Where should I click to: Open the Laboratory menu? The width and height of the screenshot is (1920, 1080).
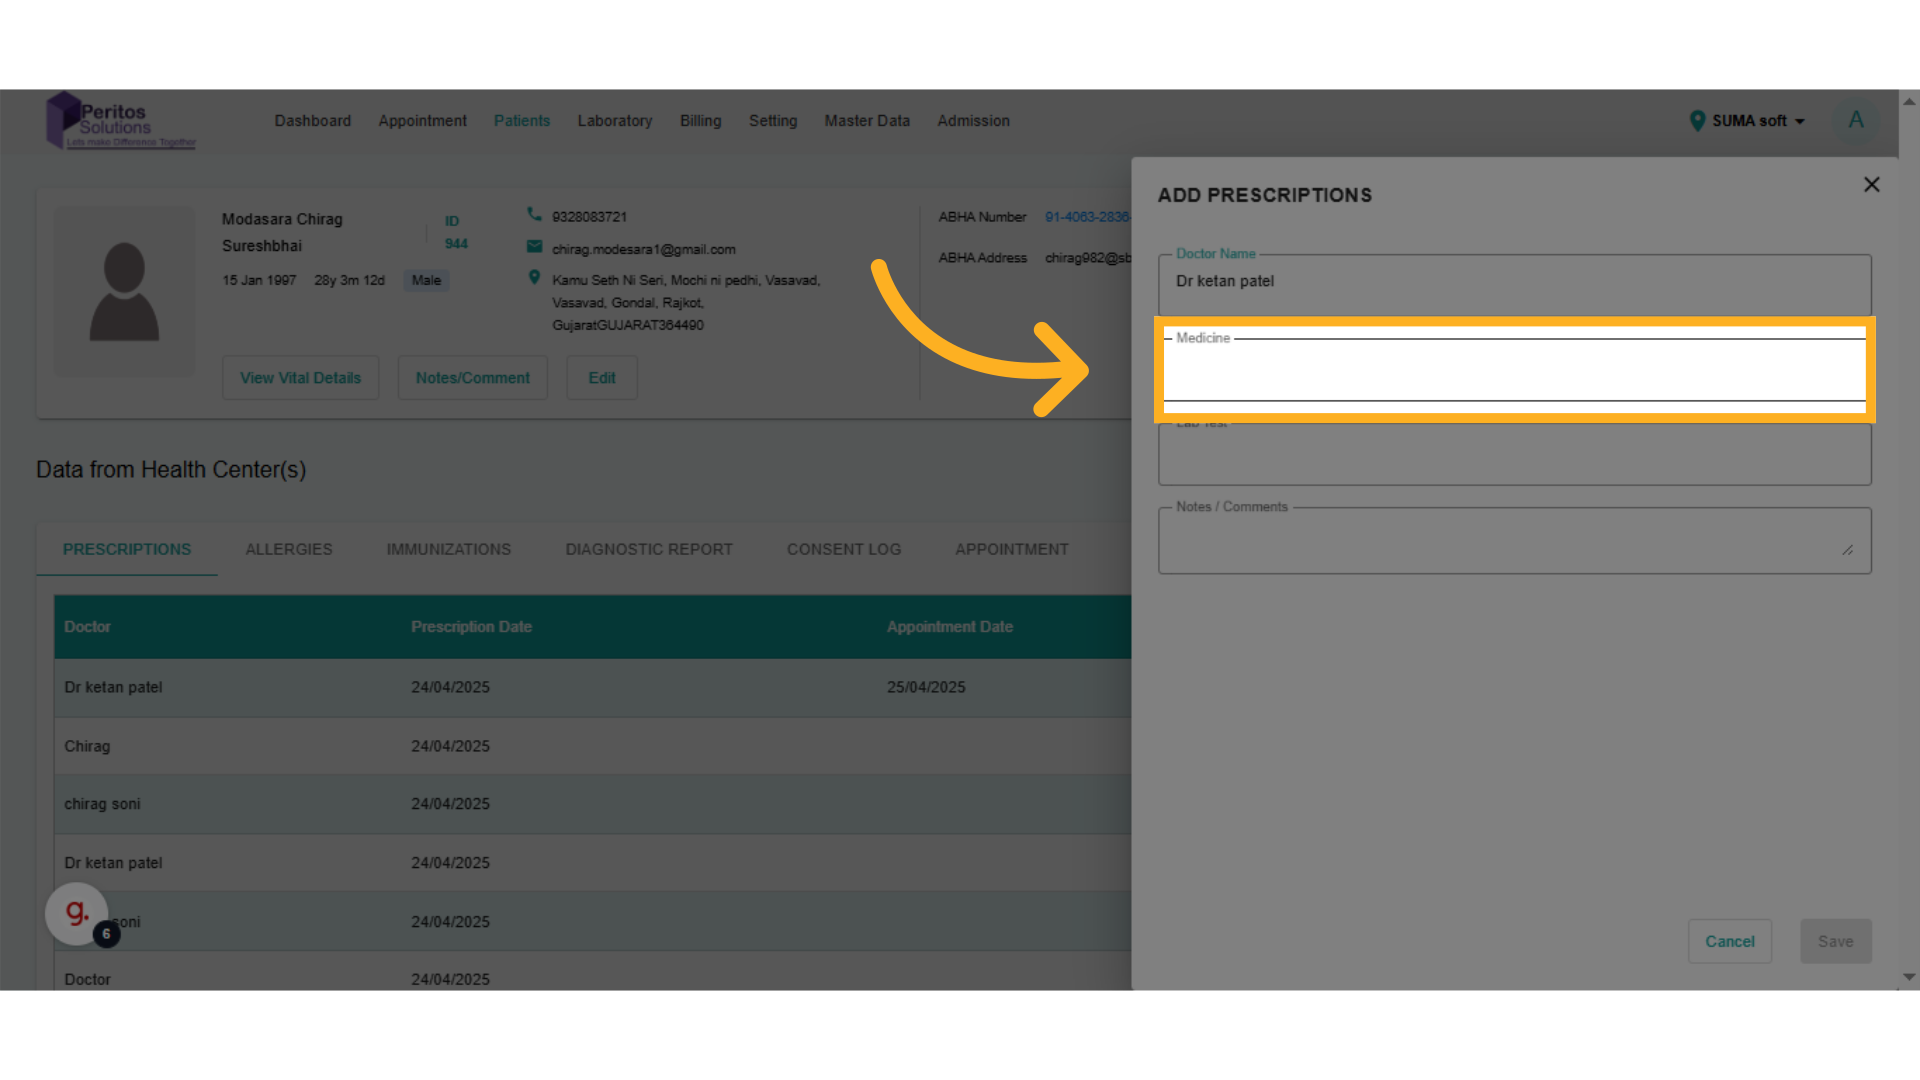point(614,121)
